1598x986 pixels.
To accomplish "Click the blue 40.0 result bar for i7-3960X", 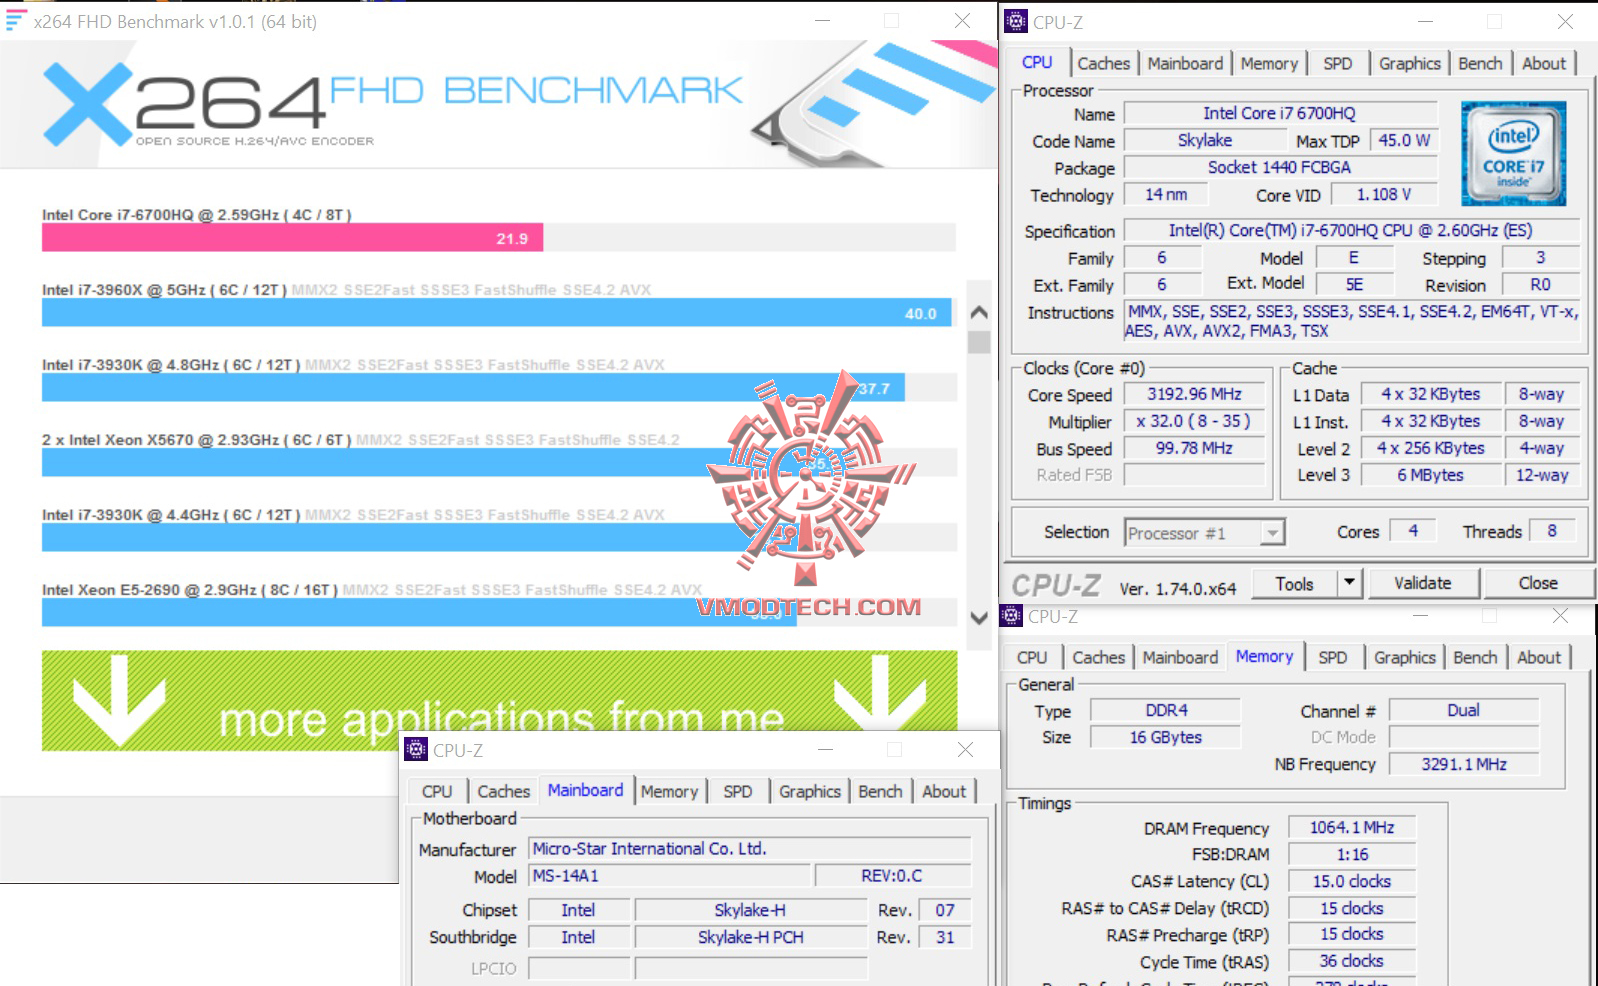I will (496, 313).
